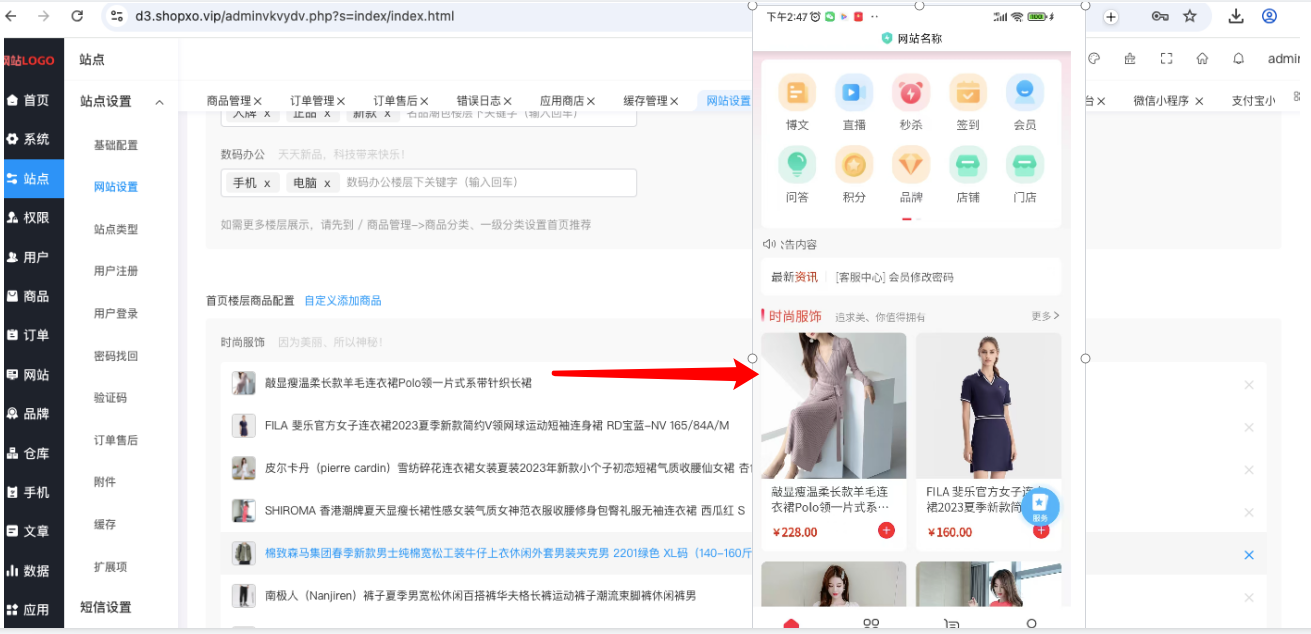Screen dimensions: 1311x634
Task: Bookmark this page with the star icon
Action: tap(1190, 16)
